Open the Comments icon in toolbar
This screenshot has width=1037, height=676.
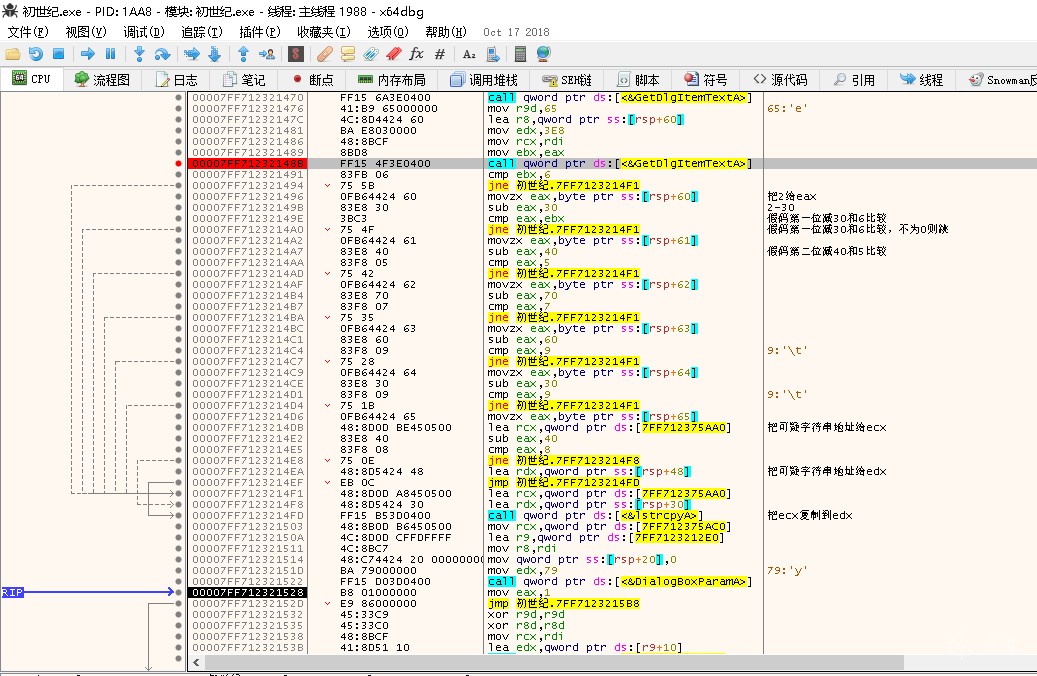tap(348, 54)
